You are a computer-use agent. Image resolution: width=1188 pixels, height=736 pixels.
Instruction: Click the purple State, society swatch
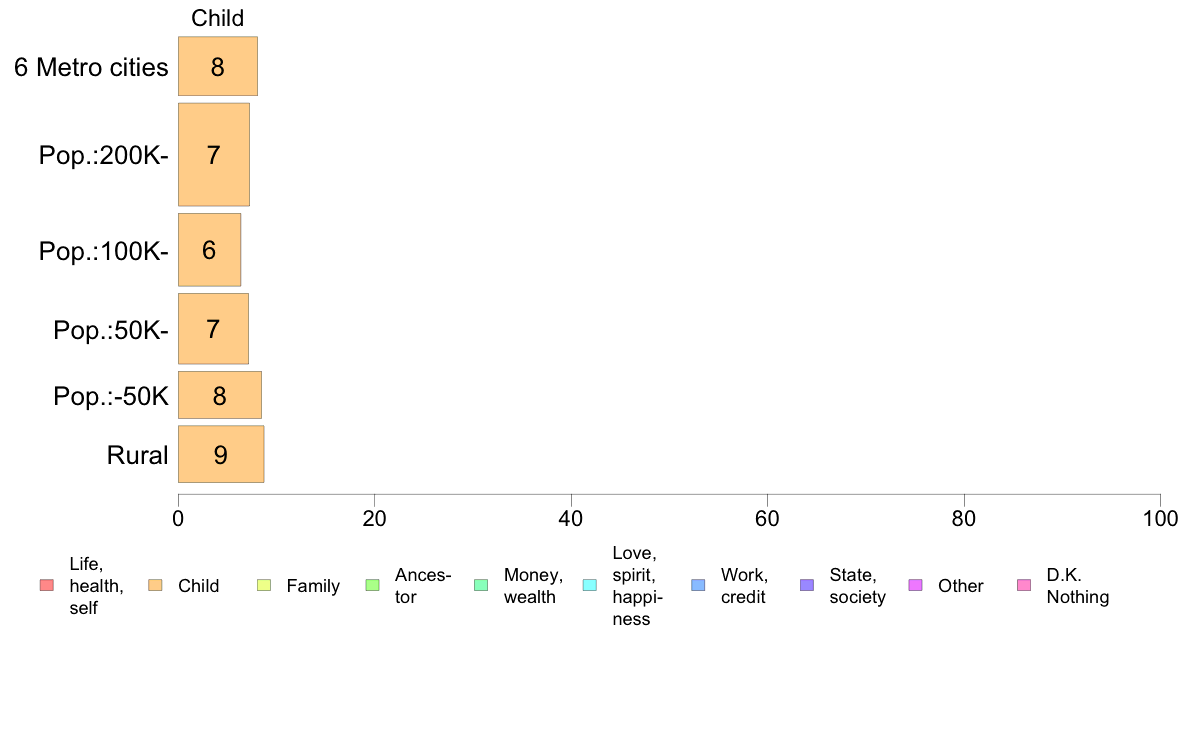point(807,585)
